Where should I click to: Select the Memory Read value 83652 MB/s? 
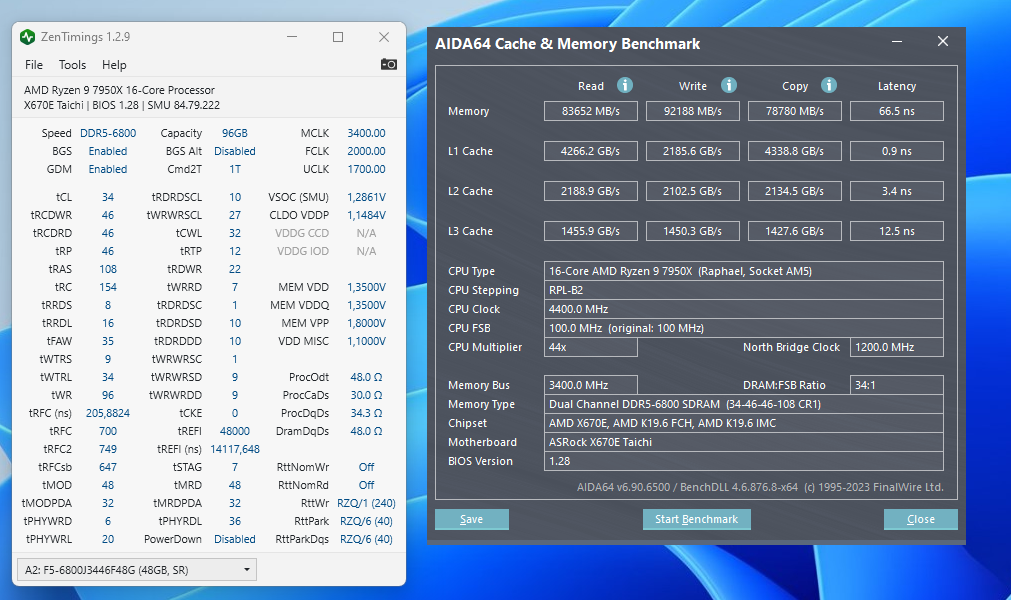(x=591, y=111)
